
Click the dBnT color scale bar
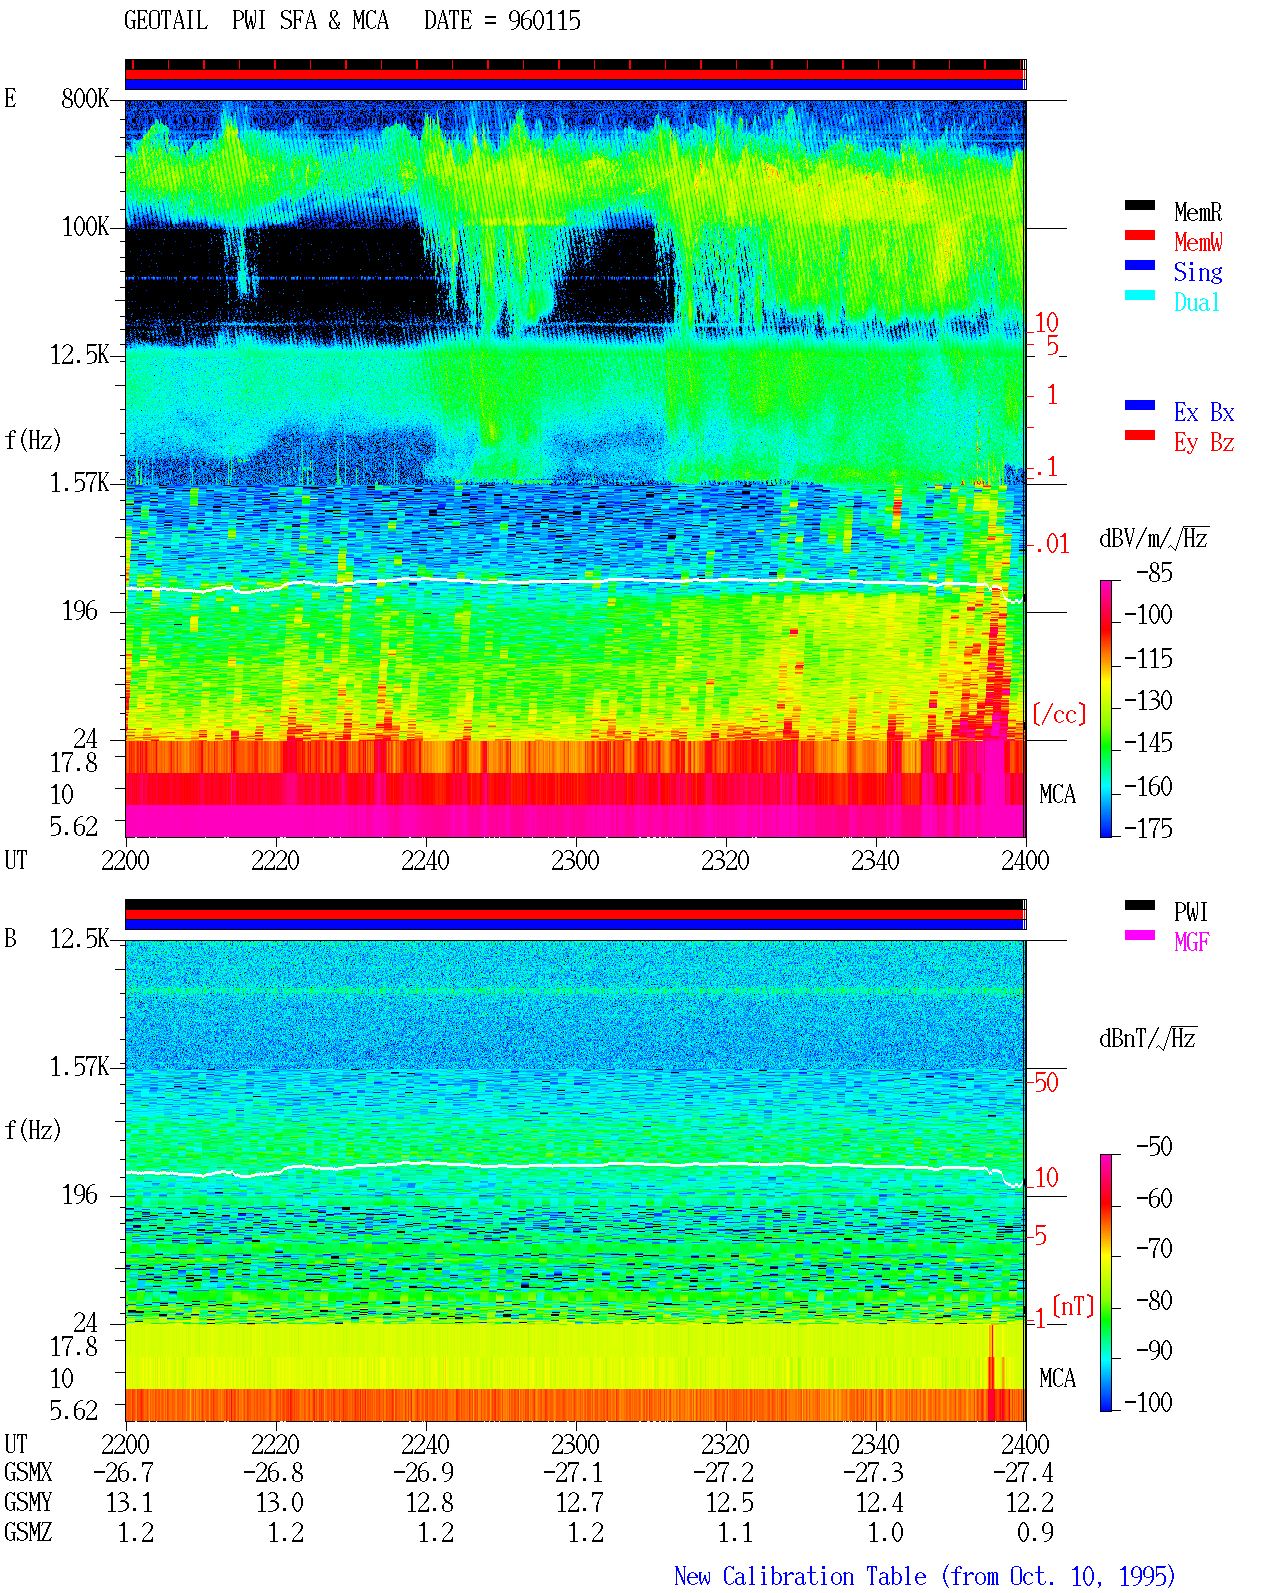click(x=1106, y=1283)
